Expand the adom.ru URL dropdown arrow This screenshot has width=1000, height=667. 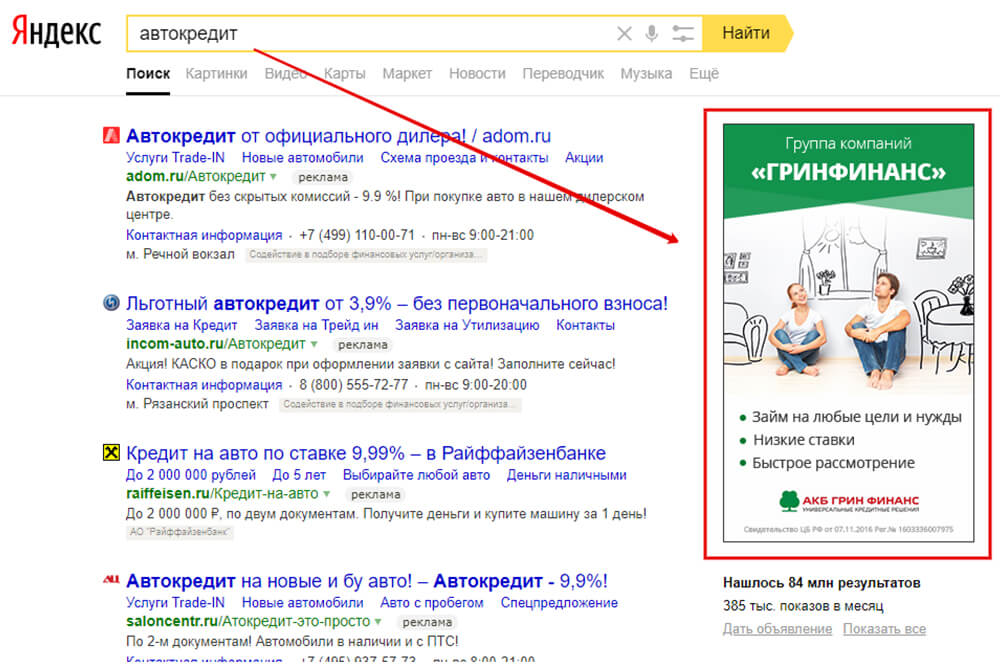pyautogui.click(x=274, y=177)
